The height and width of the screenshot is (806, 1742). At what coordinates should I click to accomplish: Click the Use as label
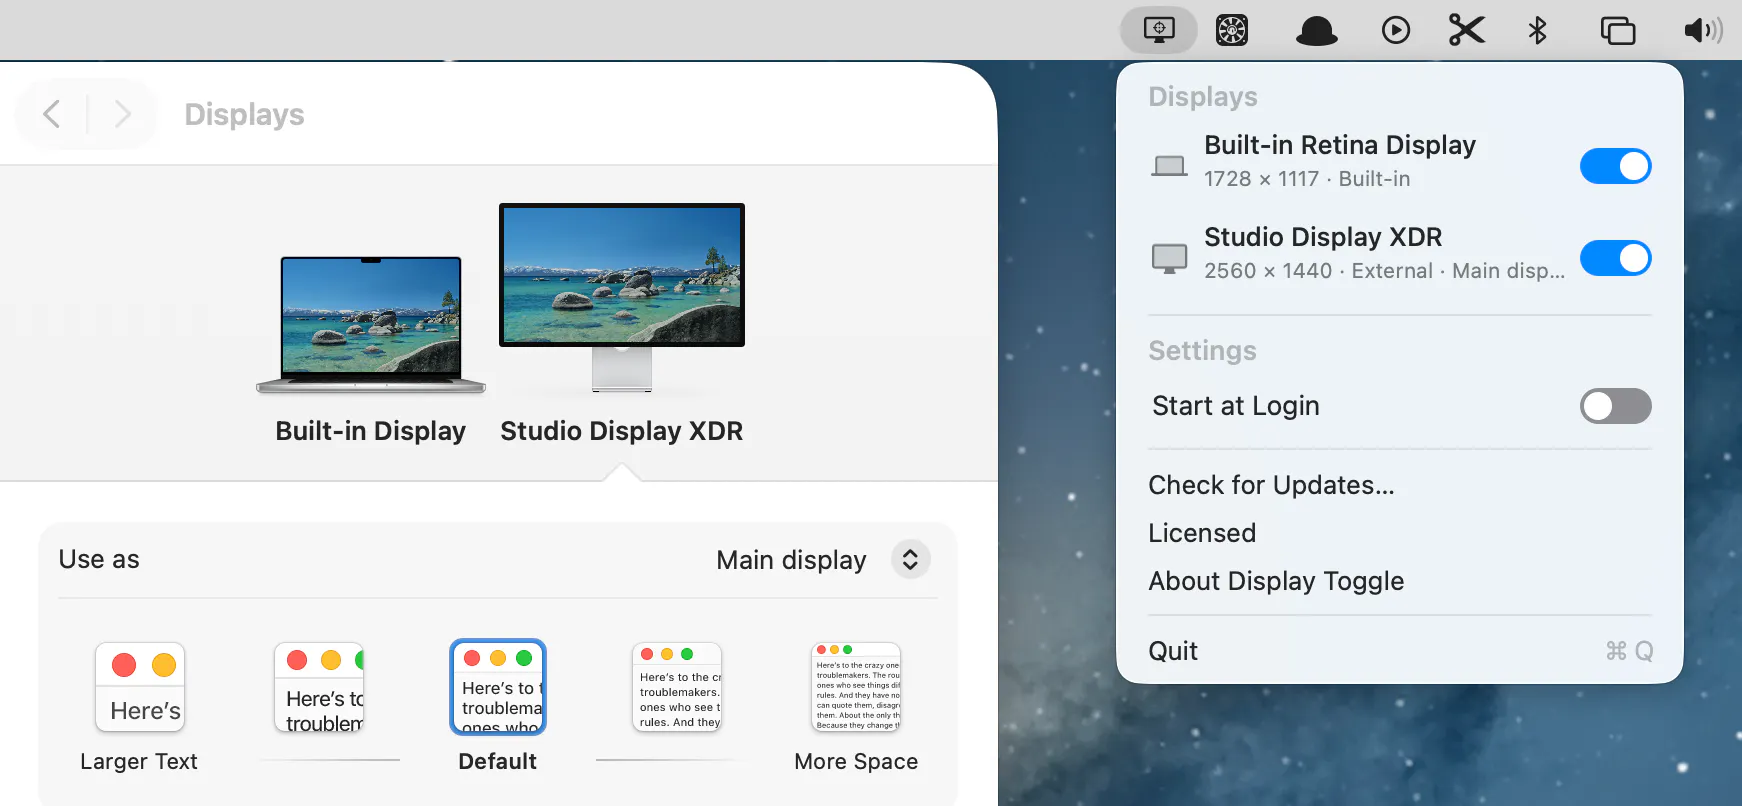pos(99,559)
